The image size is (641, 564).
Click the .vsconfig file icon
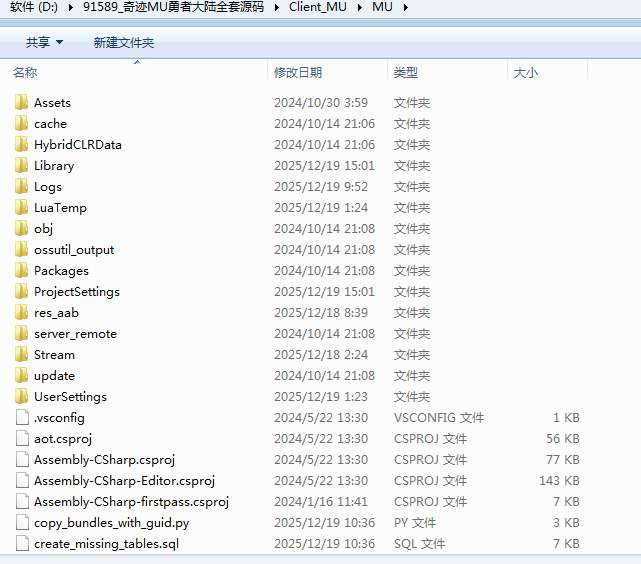pyautogui.click(x=22, y=418)
